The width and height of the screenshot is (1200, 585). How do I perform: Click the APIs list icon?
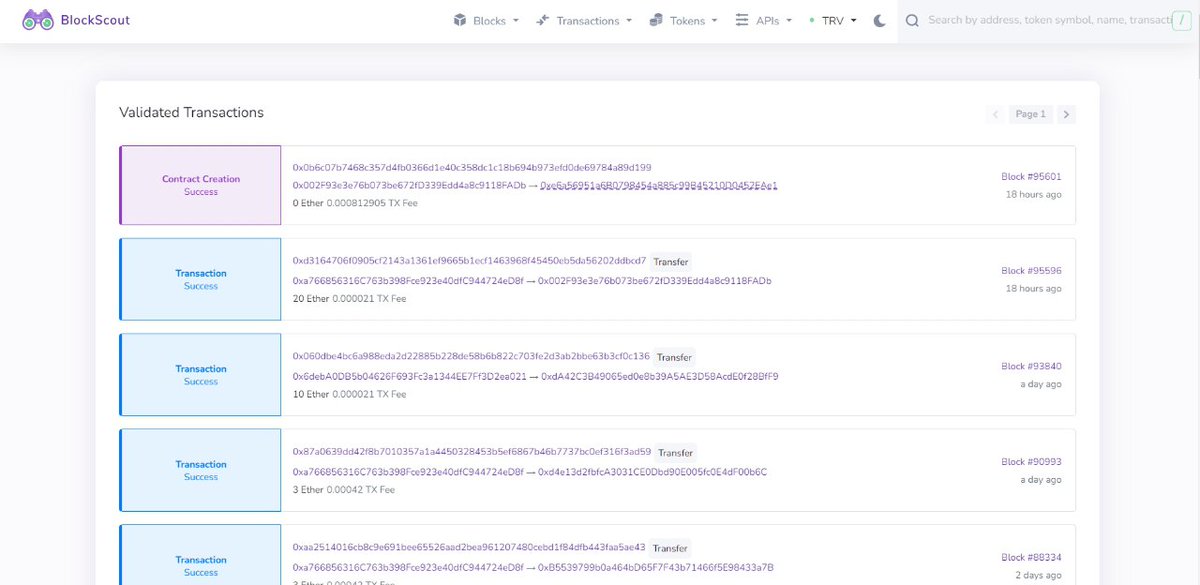742,20
